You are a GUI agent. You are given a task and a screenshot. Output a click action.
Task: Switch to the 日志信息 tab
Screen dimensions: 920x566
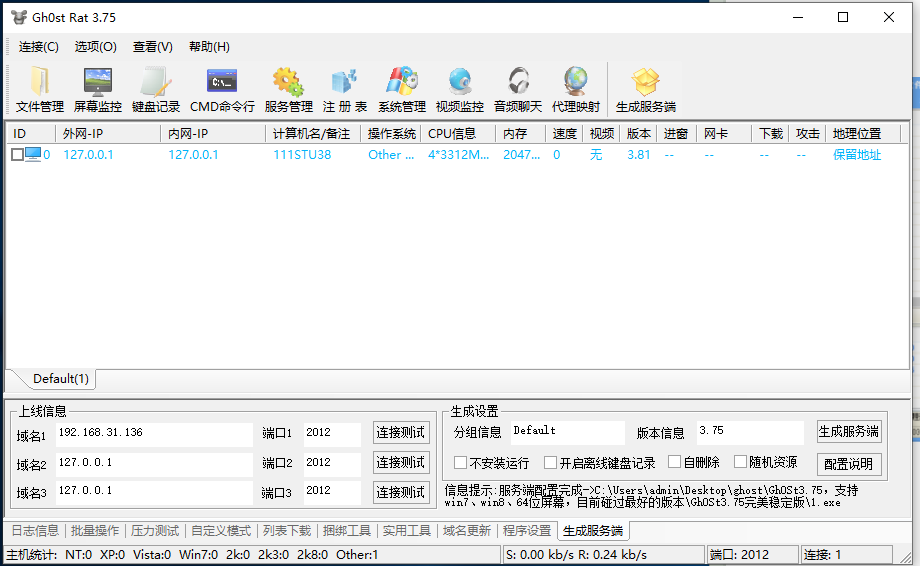[x=35, y=531]
